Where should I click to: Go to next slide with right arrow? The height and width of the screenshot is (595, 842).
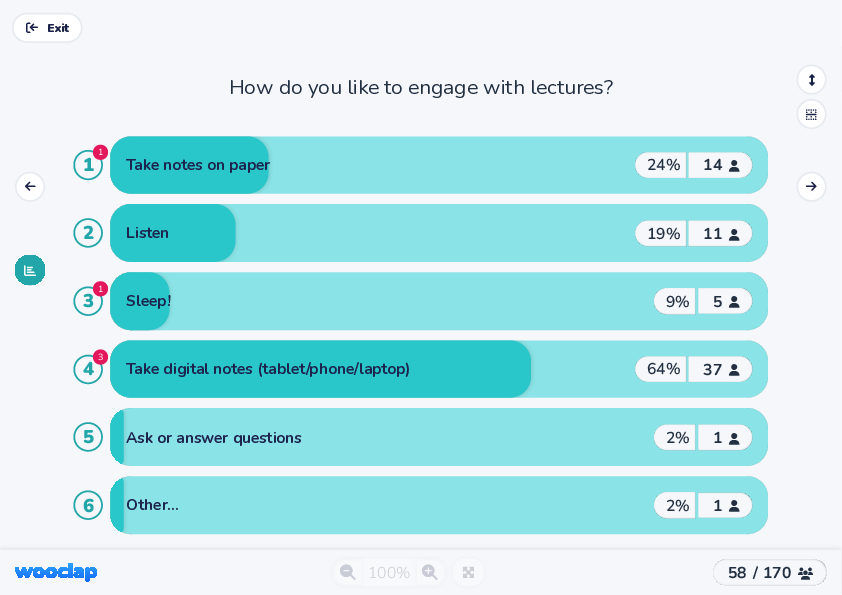(811, 186)
